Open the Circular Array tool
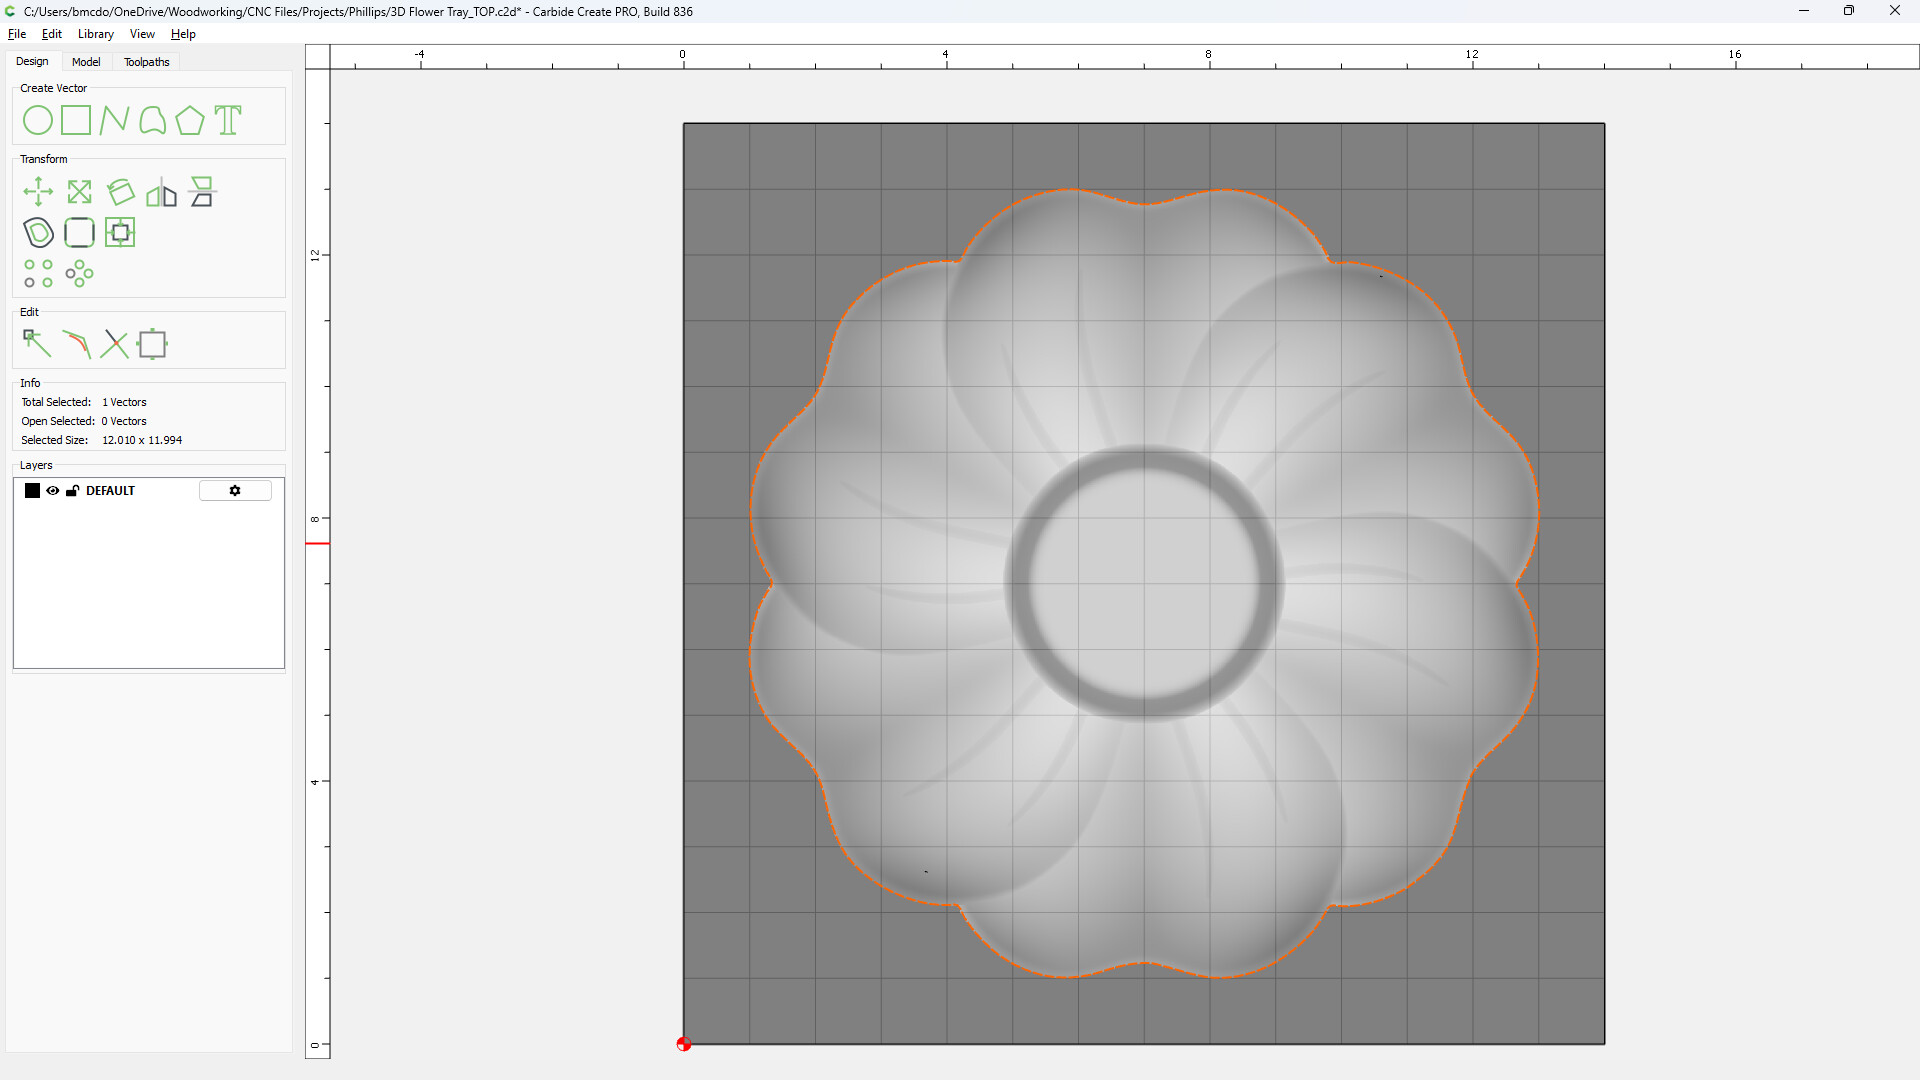This screenshot has height=1080, width=1920. [79, 274]
